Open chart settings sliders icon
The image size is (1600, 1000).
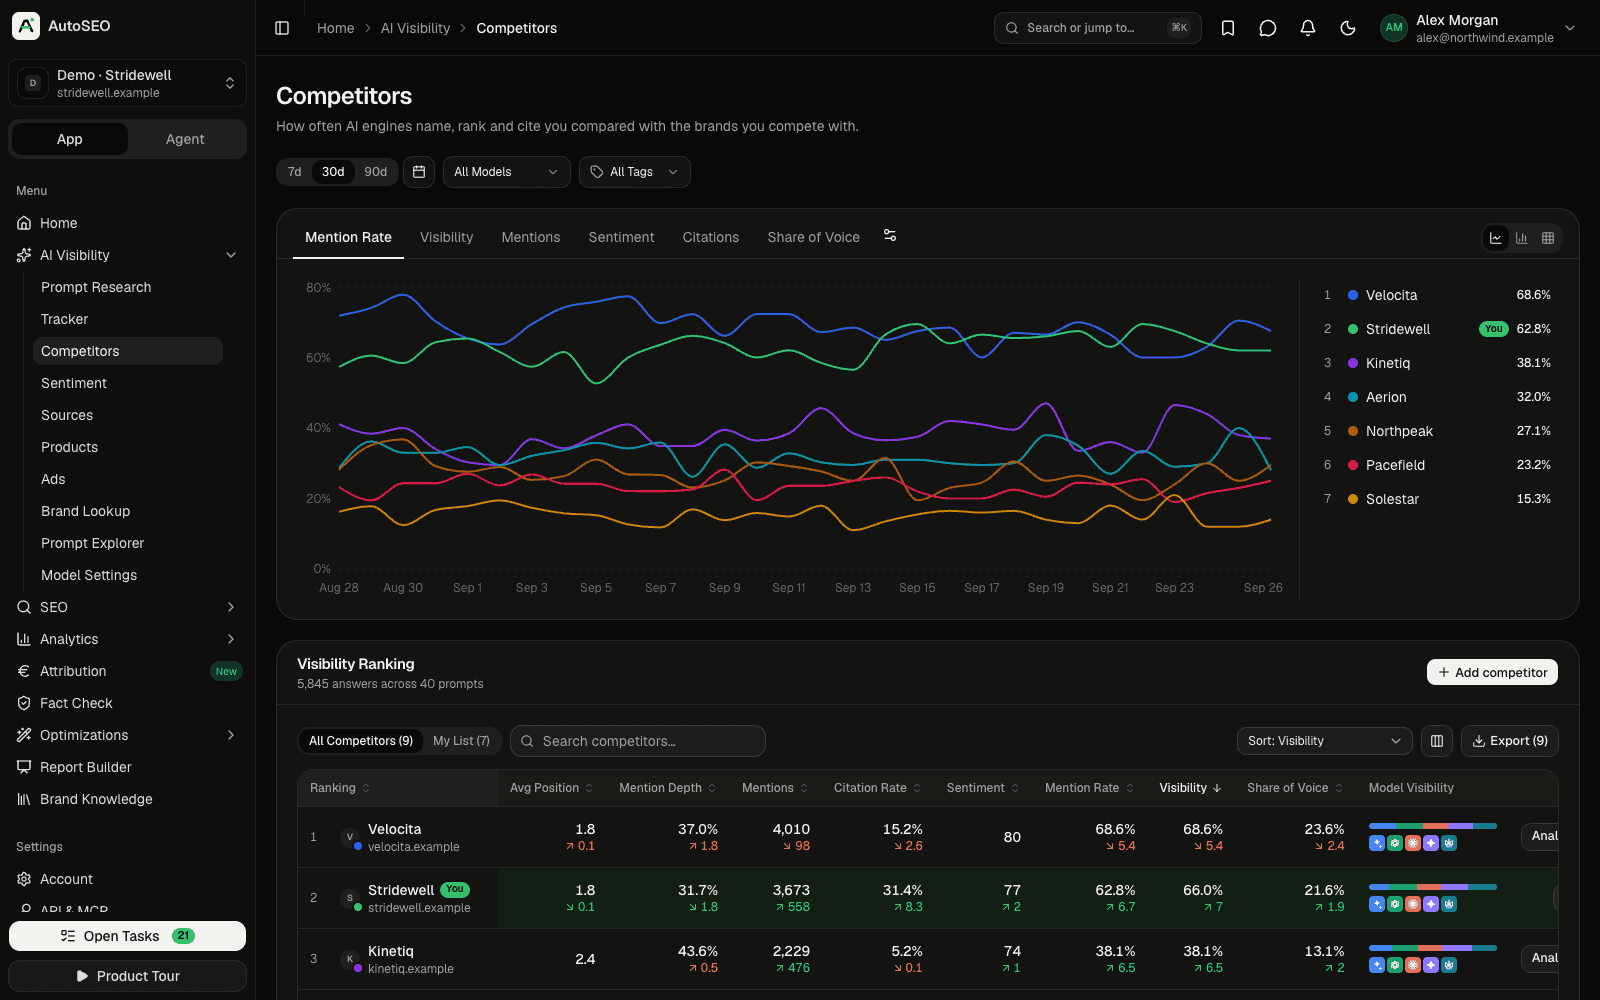point(890,236)
